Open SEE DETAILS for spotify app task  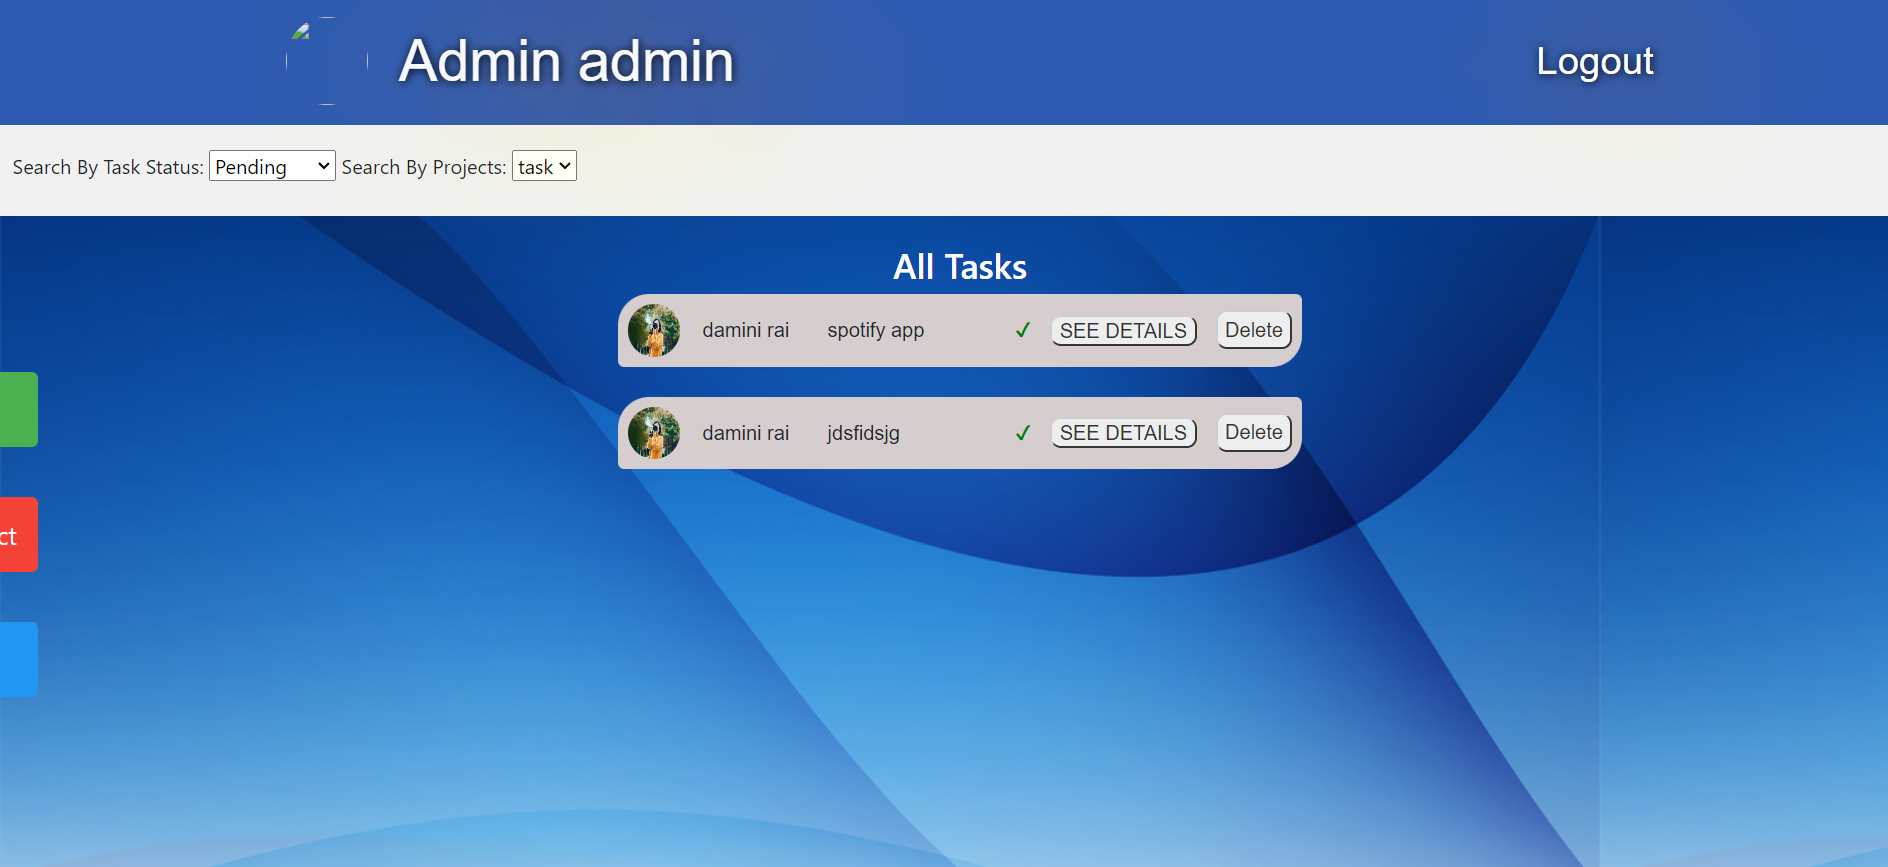pos(1123,331)
